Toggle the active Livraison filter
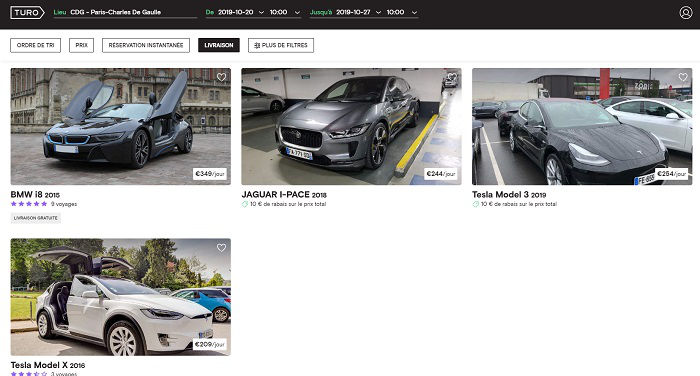Image resolution: width=700 pixels, height=376 pixels. [x=219, y=45]
